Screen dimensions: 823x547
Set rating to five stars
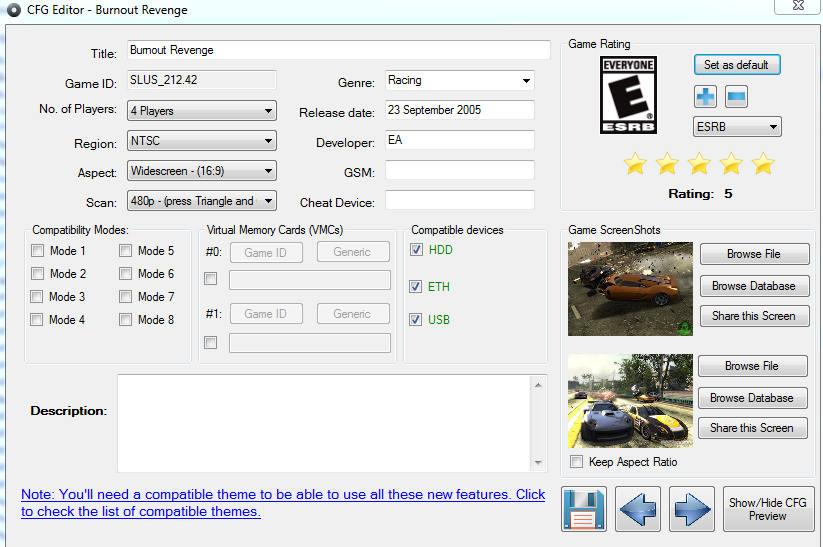[763, 163]
